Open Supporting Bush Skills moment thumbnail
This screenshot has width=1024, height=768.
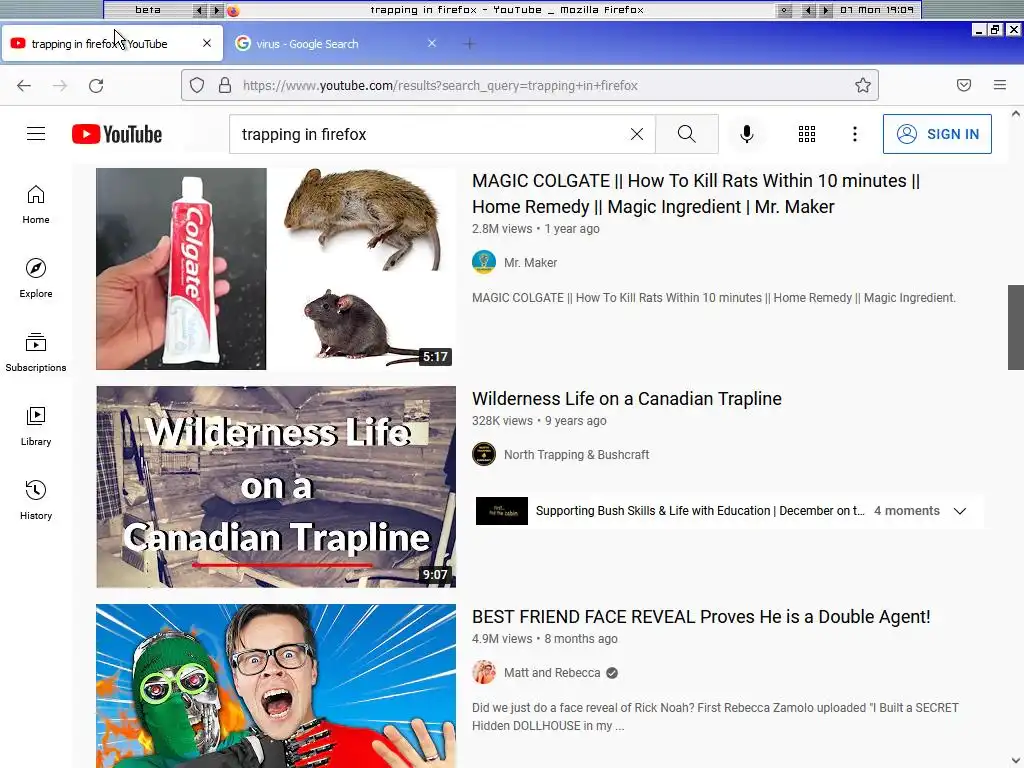pyautogui.click(x=502, y=511)
